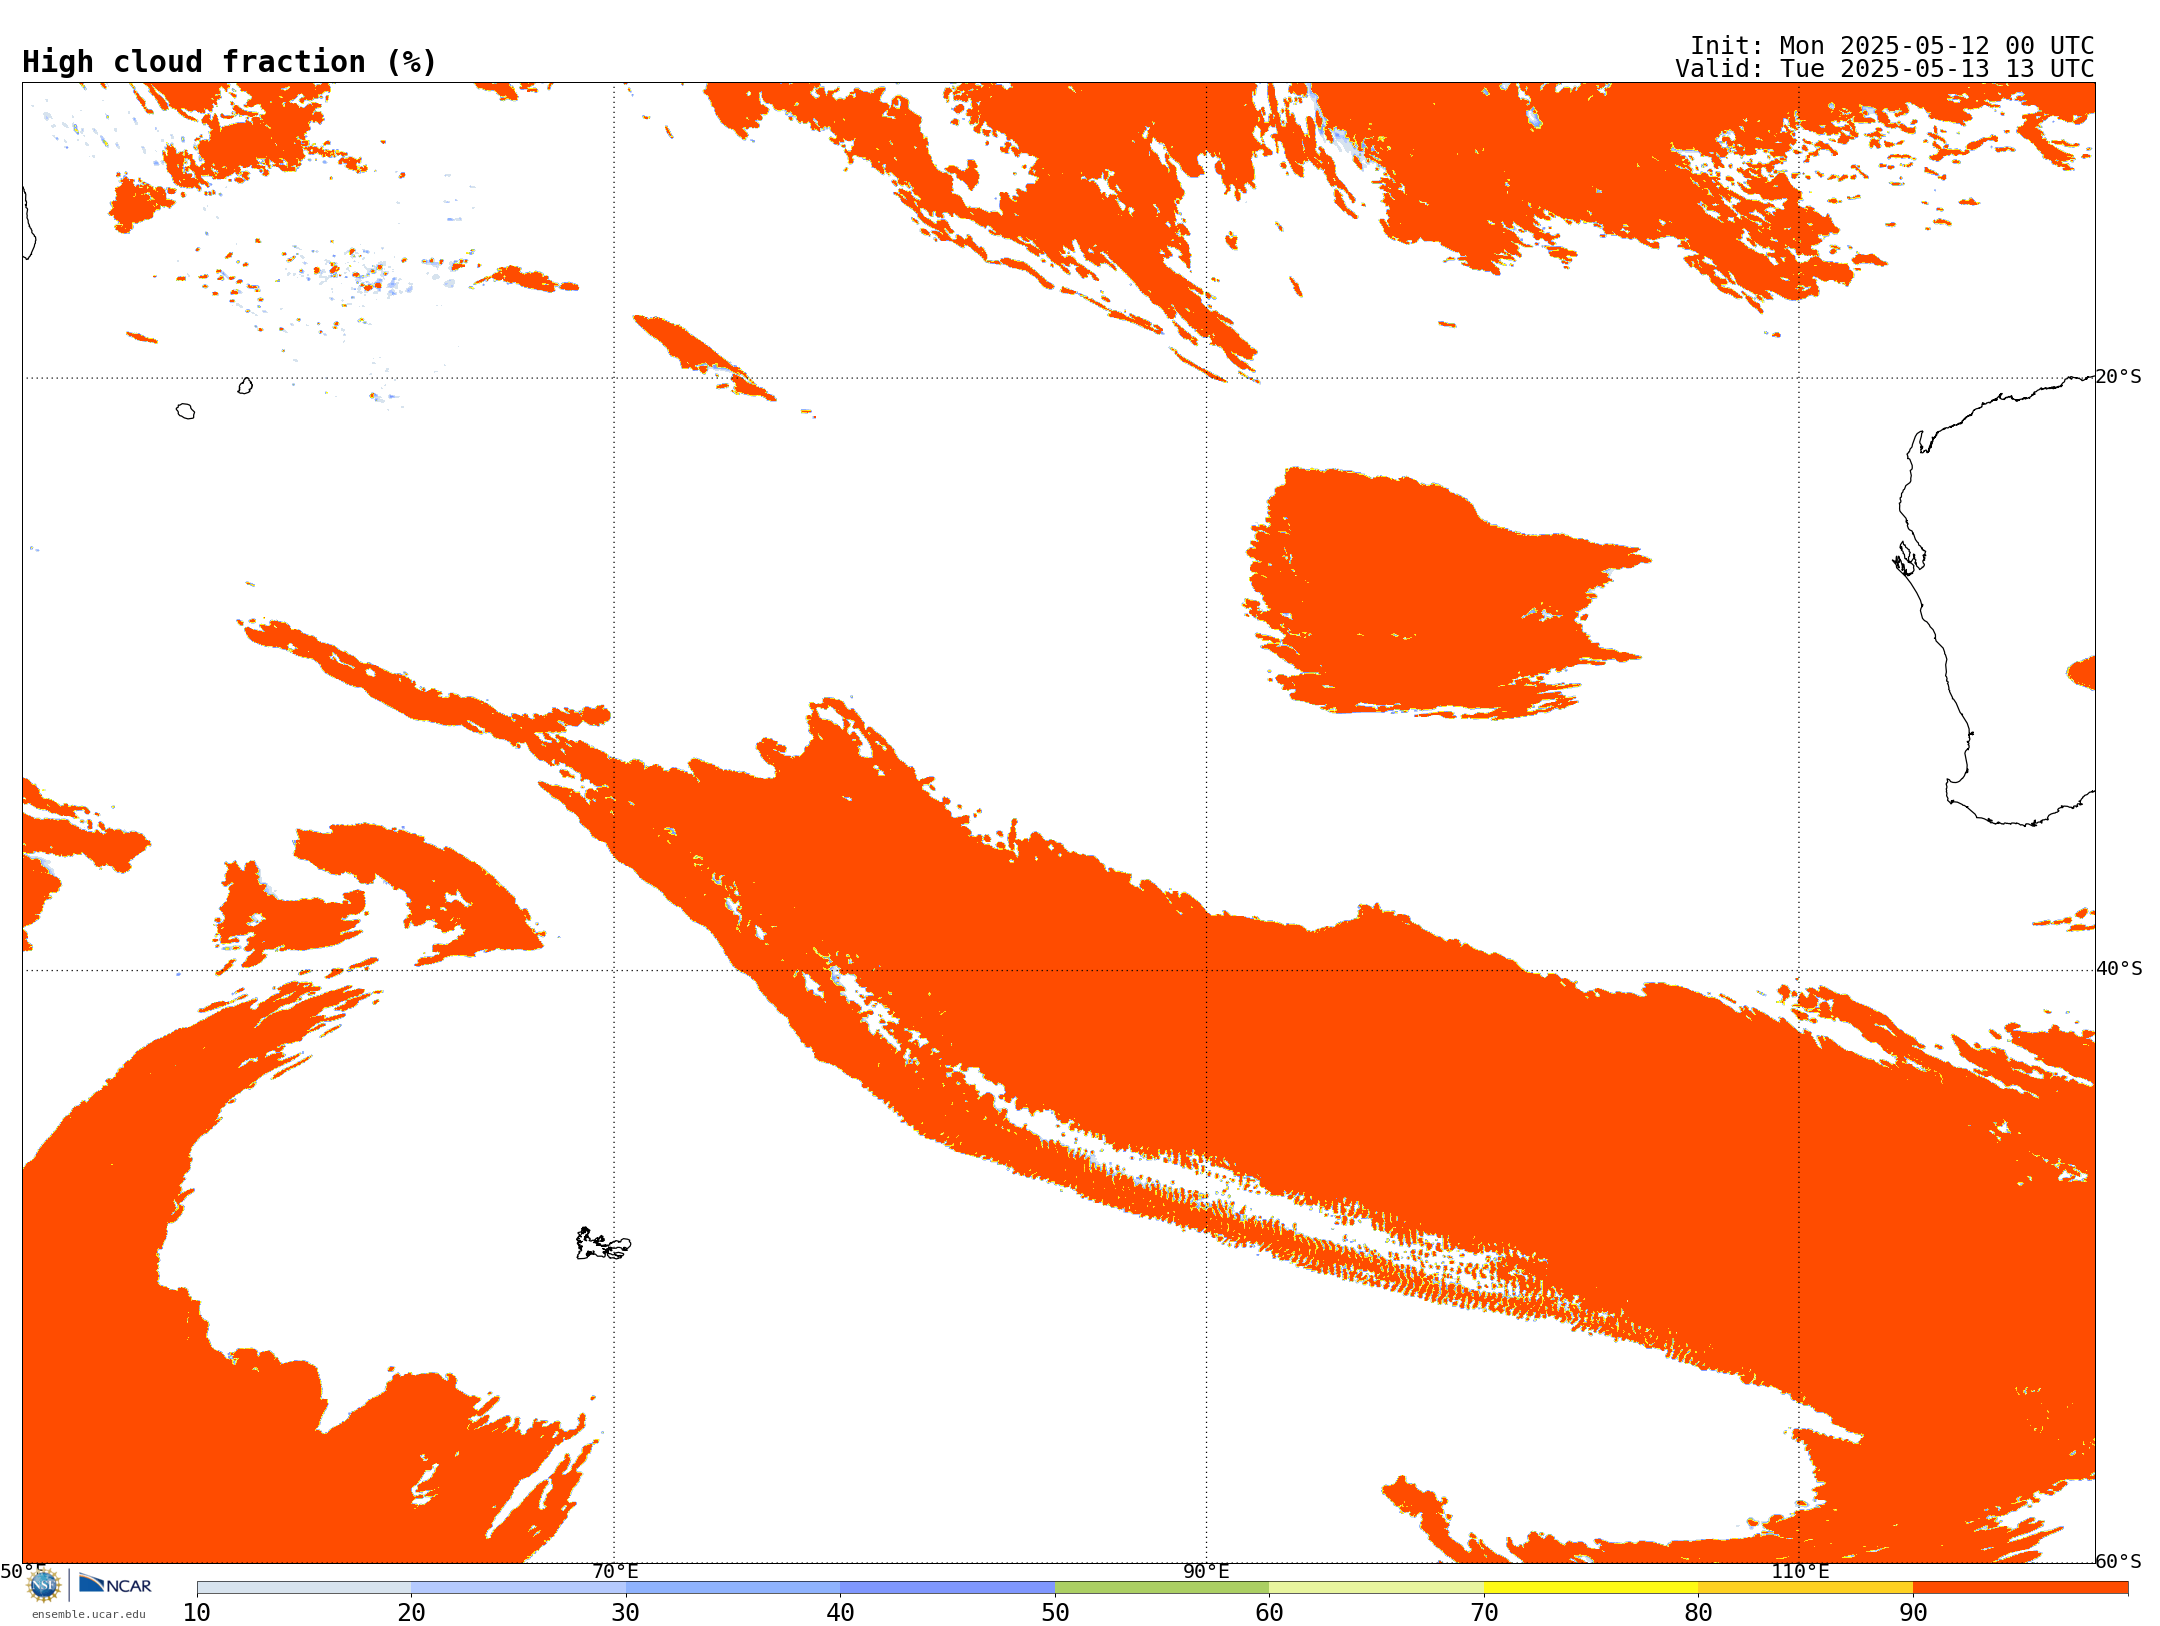Click the 50-60 green colorbar segment
This screenshot has width=2160, height=1626.
[1162, 1588]
